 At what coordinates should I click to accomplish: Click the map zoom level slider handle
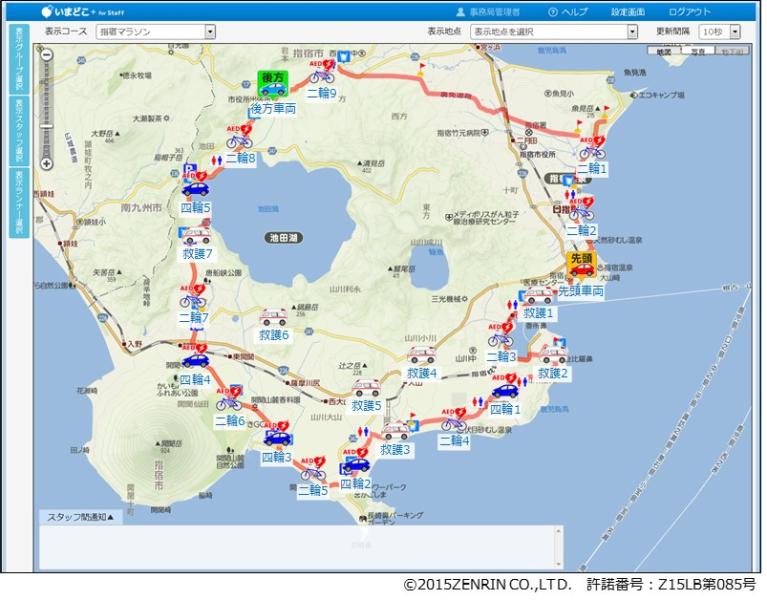coord(46,126)
